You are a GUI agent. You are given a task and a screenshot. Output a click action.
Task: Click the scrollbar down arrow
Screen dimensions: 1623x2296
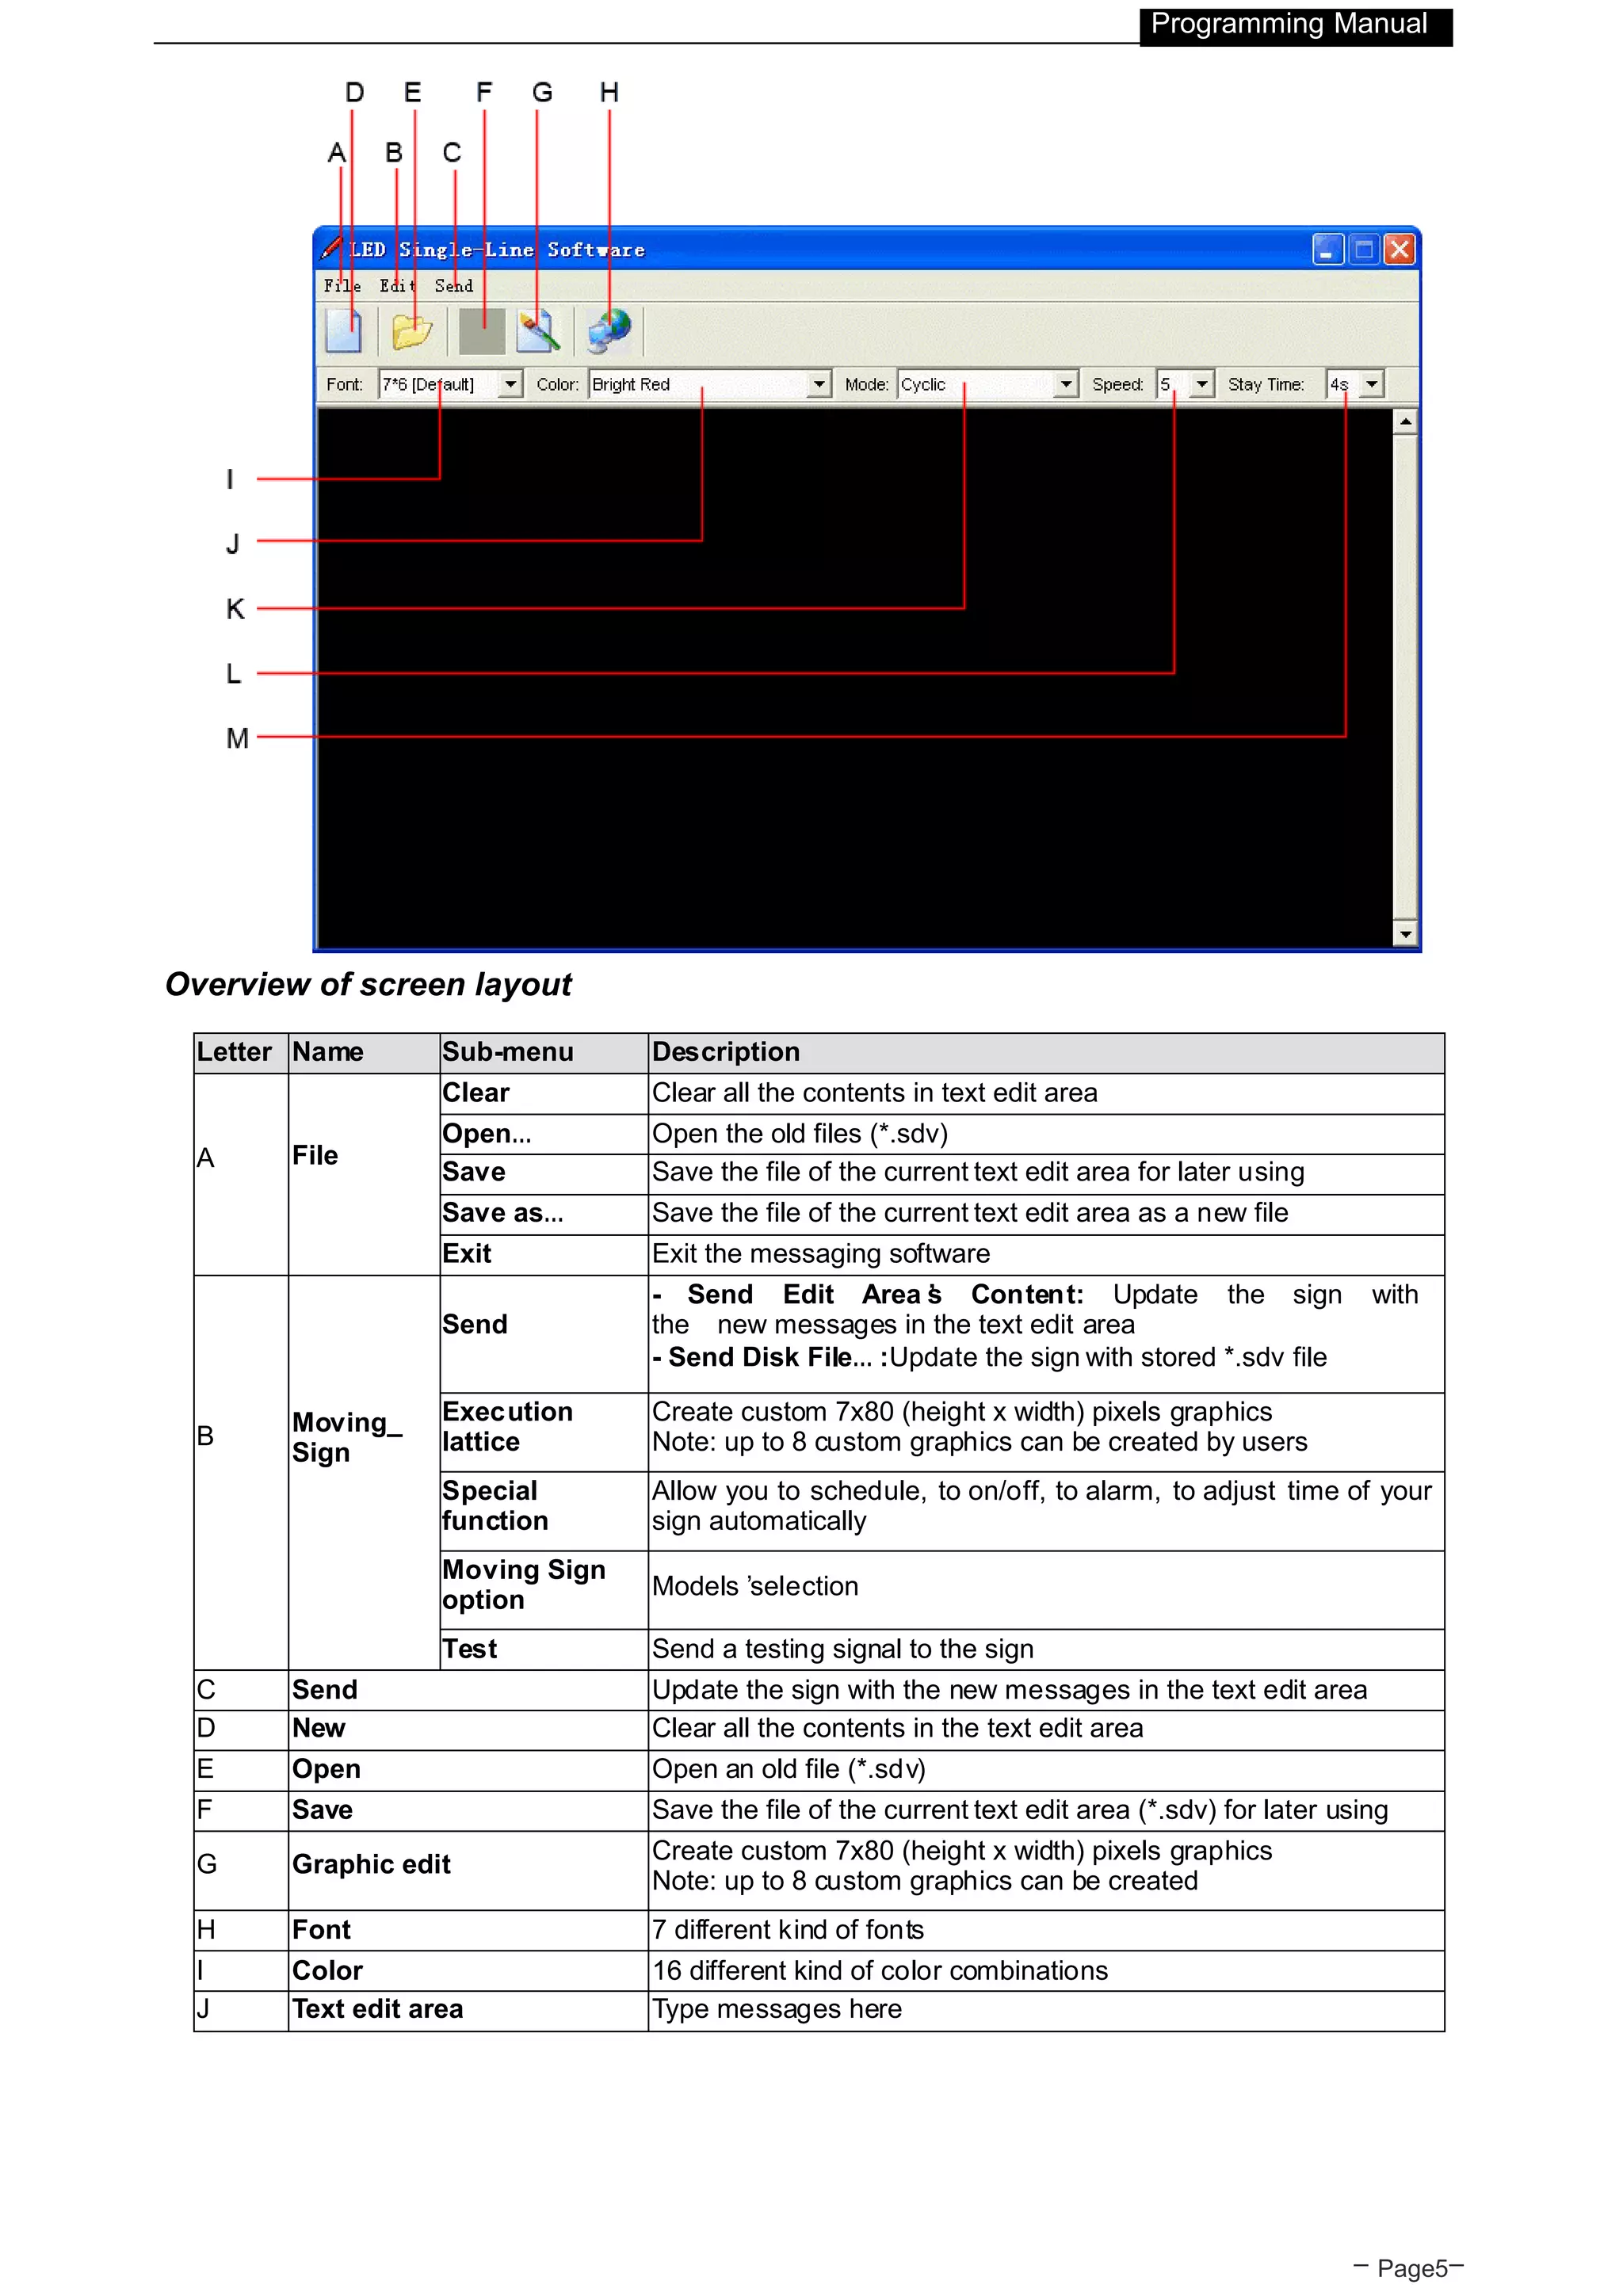[1406, 934]
